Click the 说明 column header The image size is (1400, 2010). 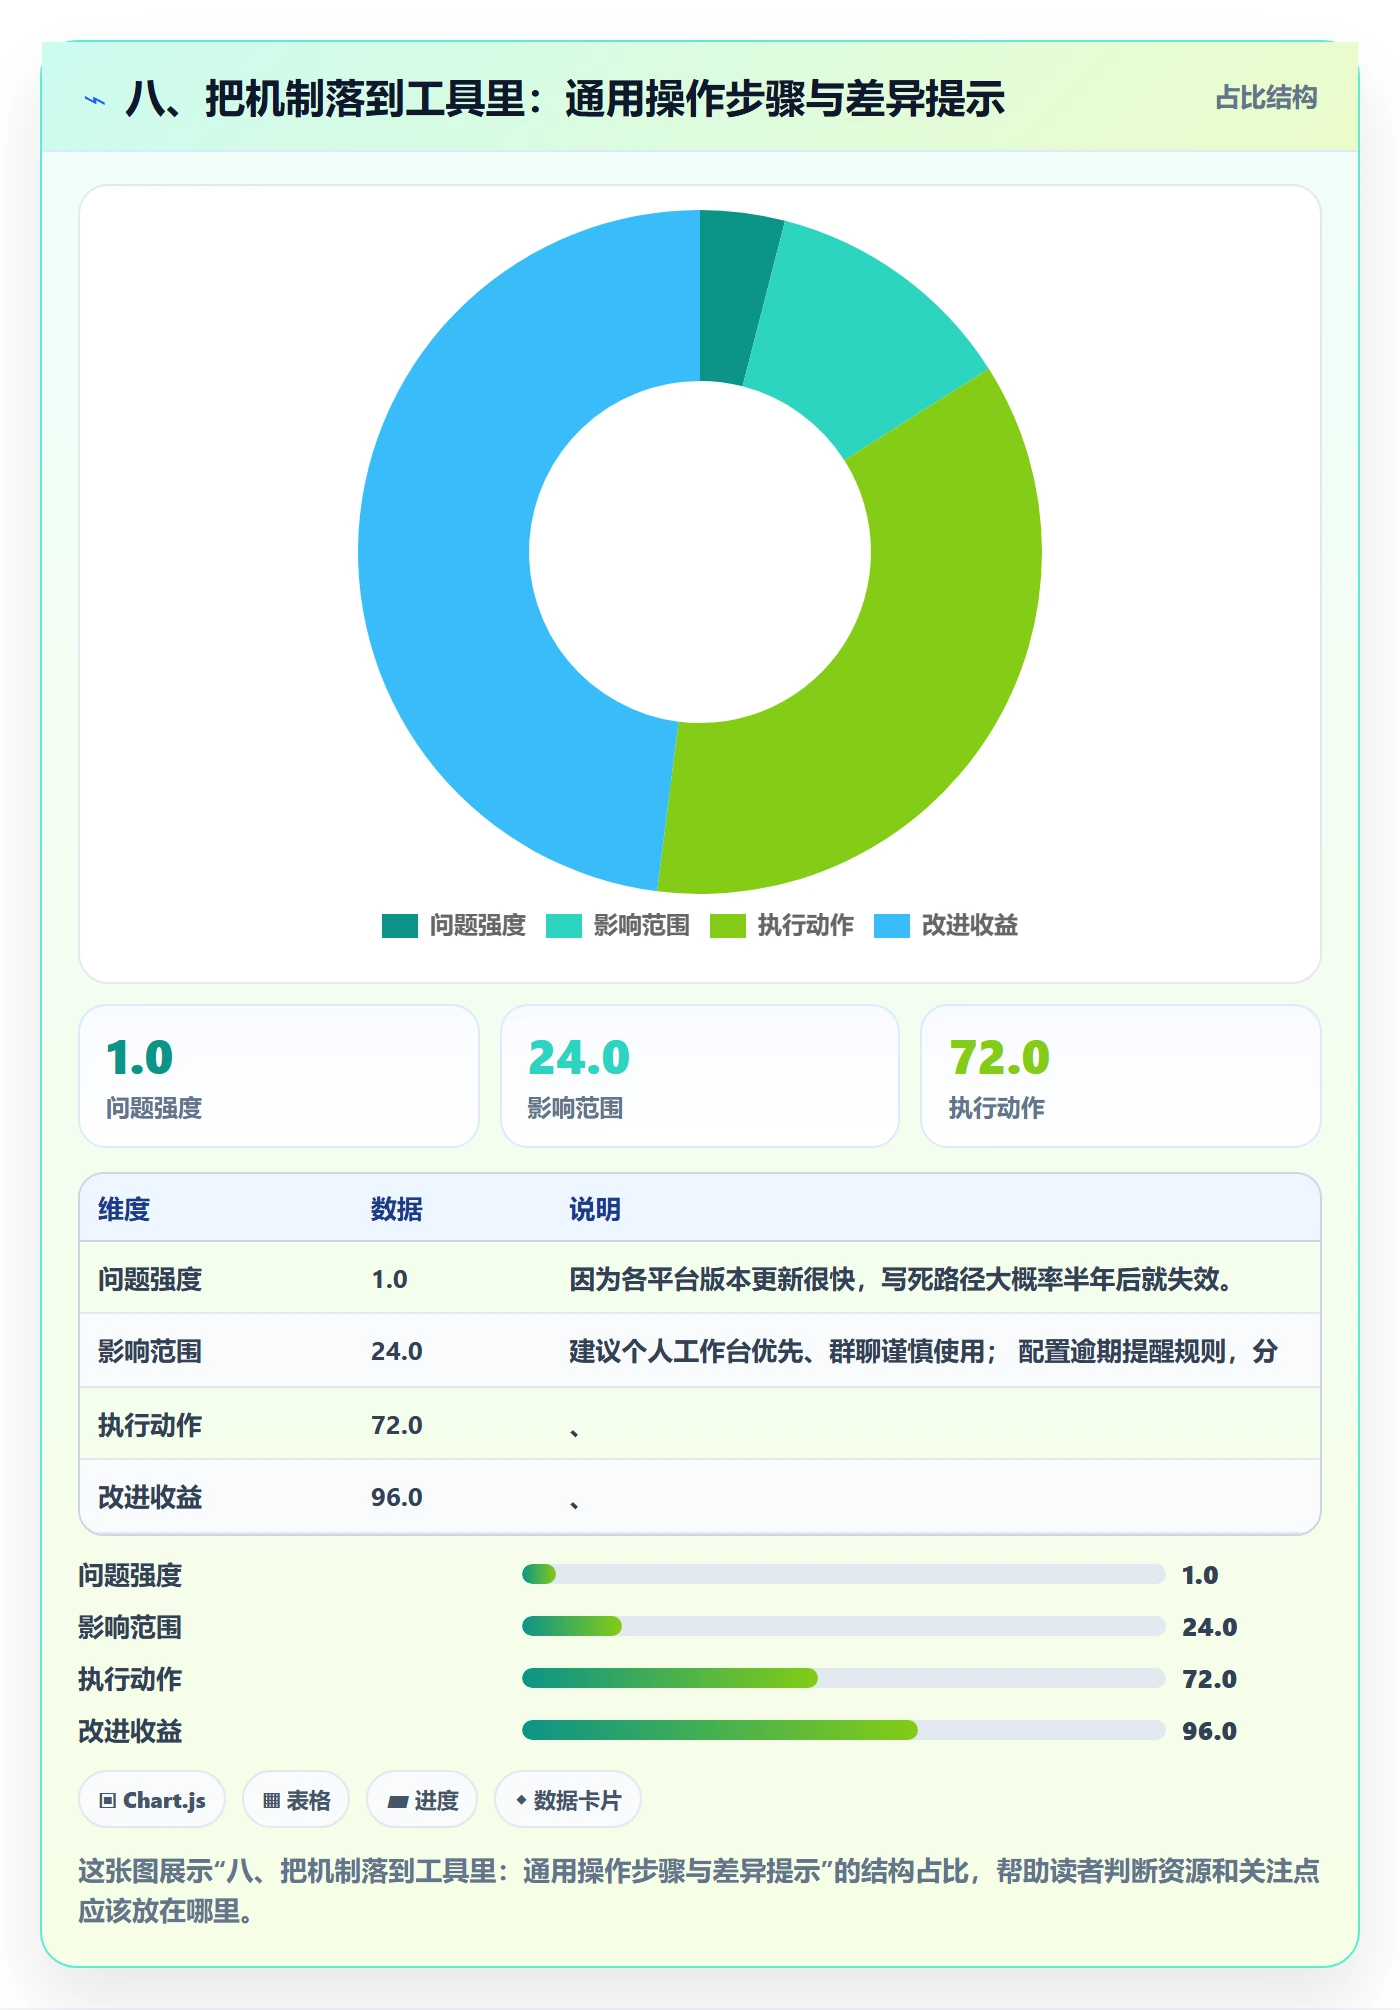tap(595, 1209)
